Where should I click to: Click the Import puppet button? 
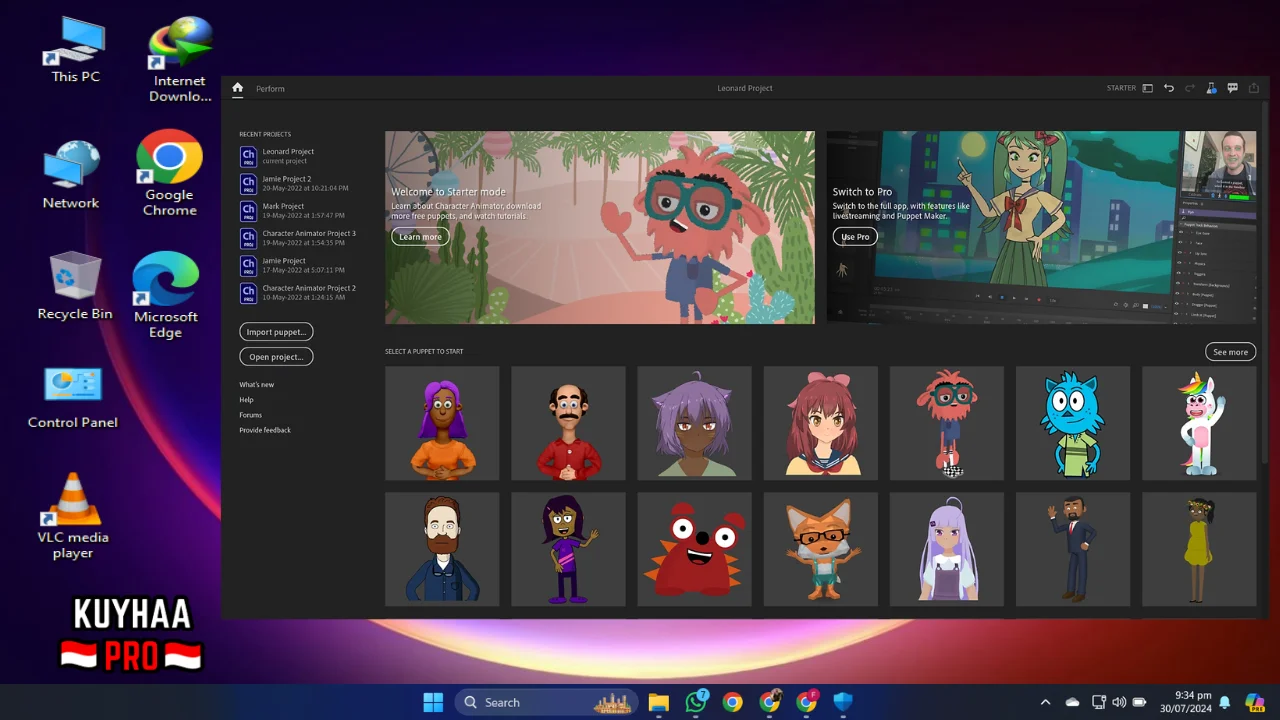pyautogui.click(x=276, y=332)
